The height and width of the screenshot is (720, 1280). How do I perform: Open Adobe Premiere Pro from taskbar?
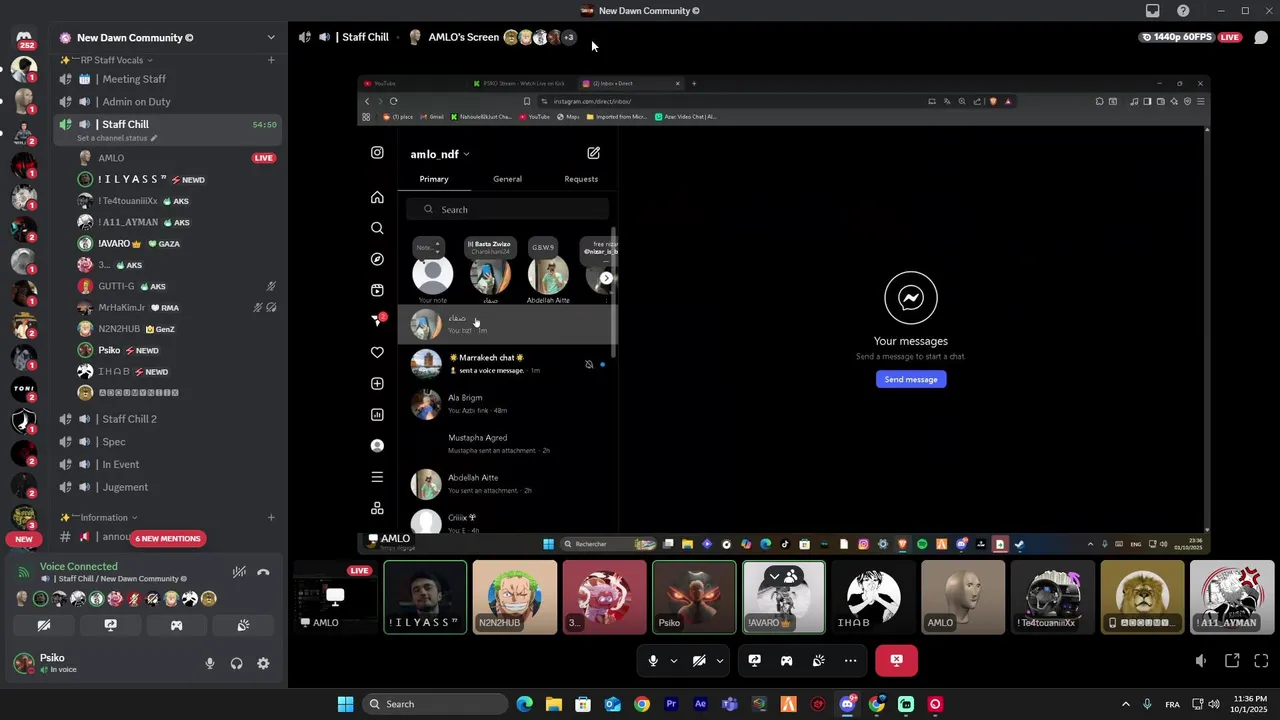671,704
